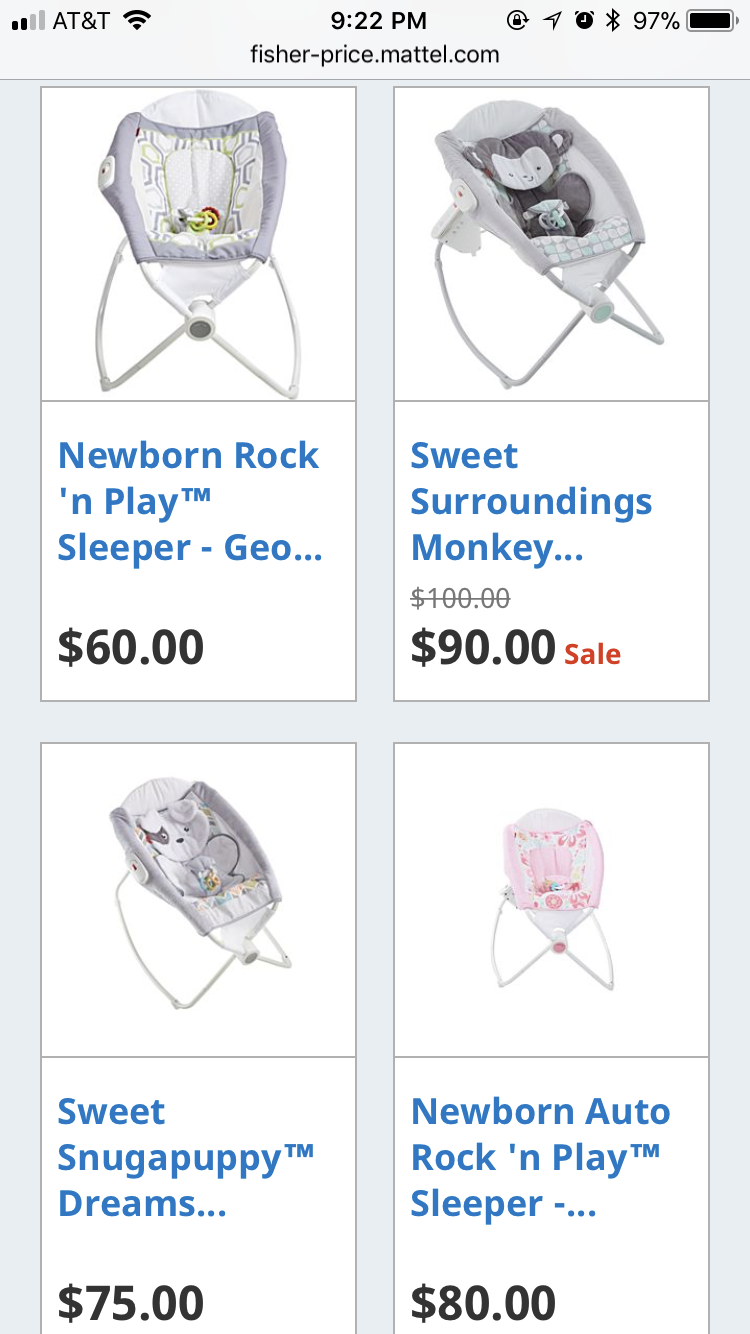Image resolution: width=750 pixels, height=1334 pixels.
Task: View the pink floral sleeper image
Action: 551,900
